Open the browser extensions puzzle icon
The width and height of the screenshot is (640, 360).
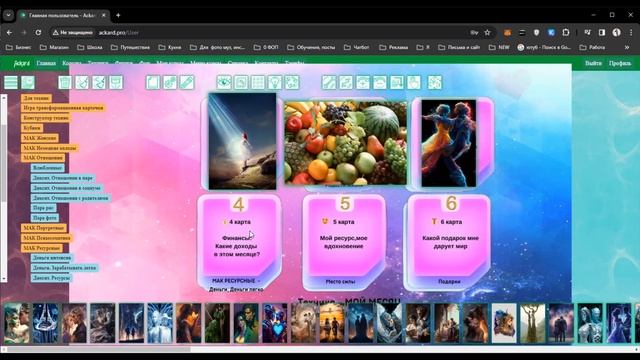coord(566,32)
